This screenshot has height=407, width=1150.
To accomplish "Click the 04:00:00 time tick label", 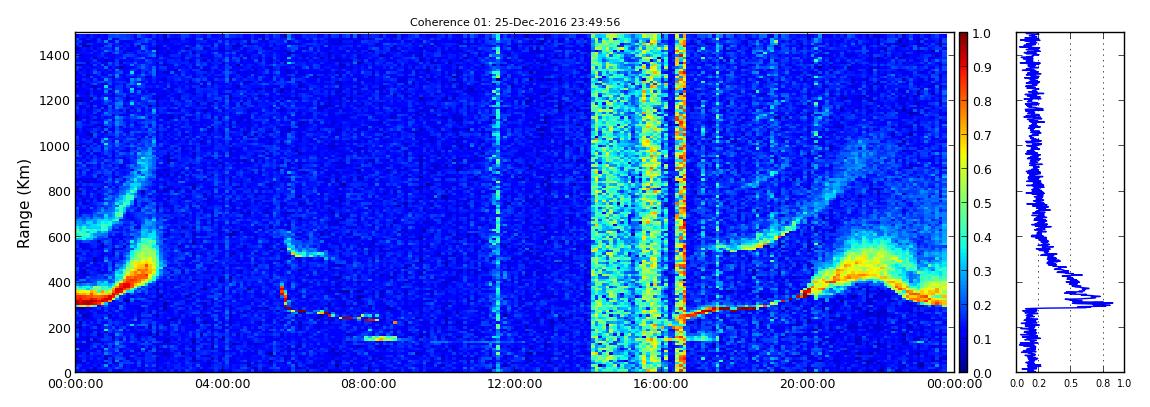I will pyautogui.click(x=221, y=384).
